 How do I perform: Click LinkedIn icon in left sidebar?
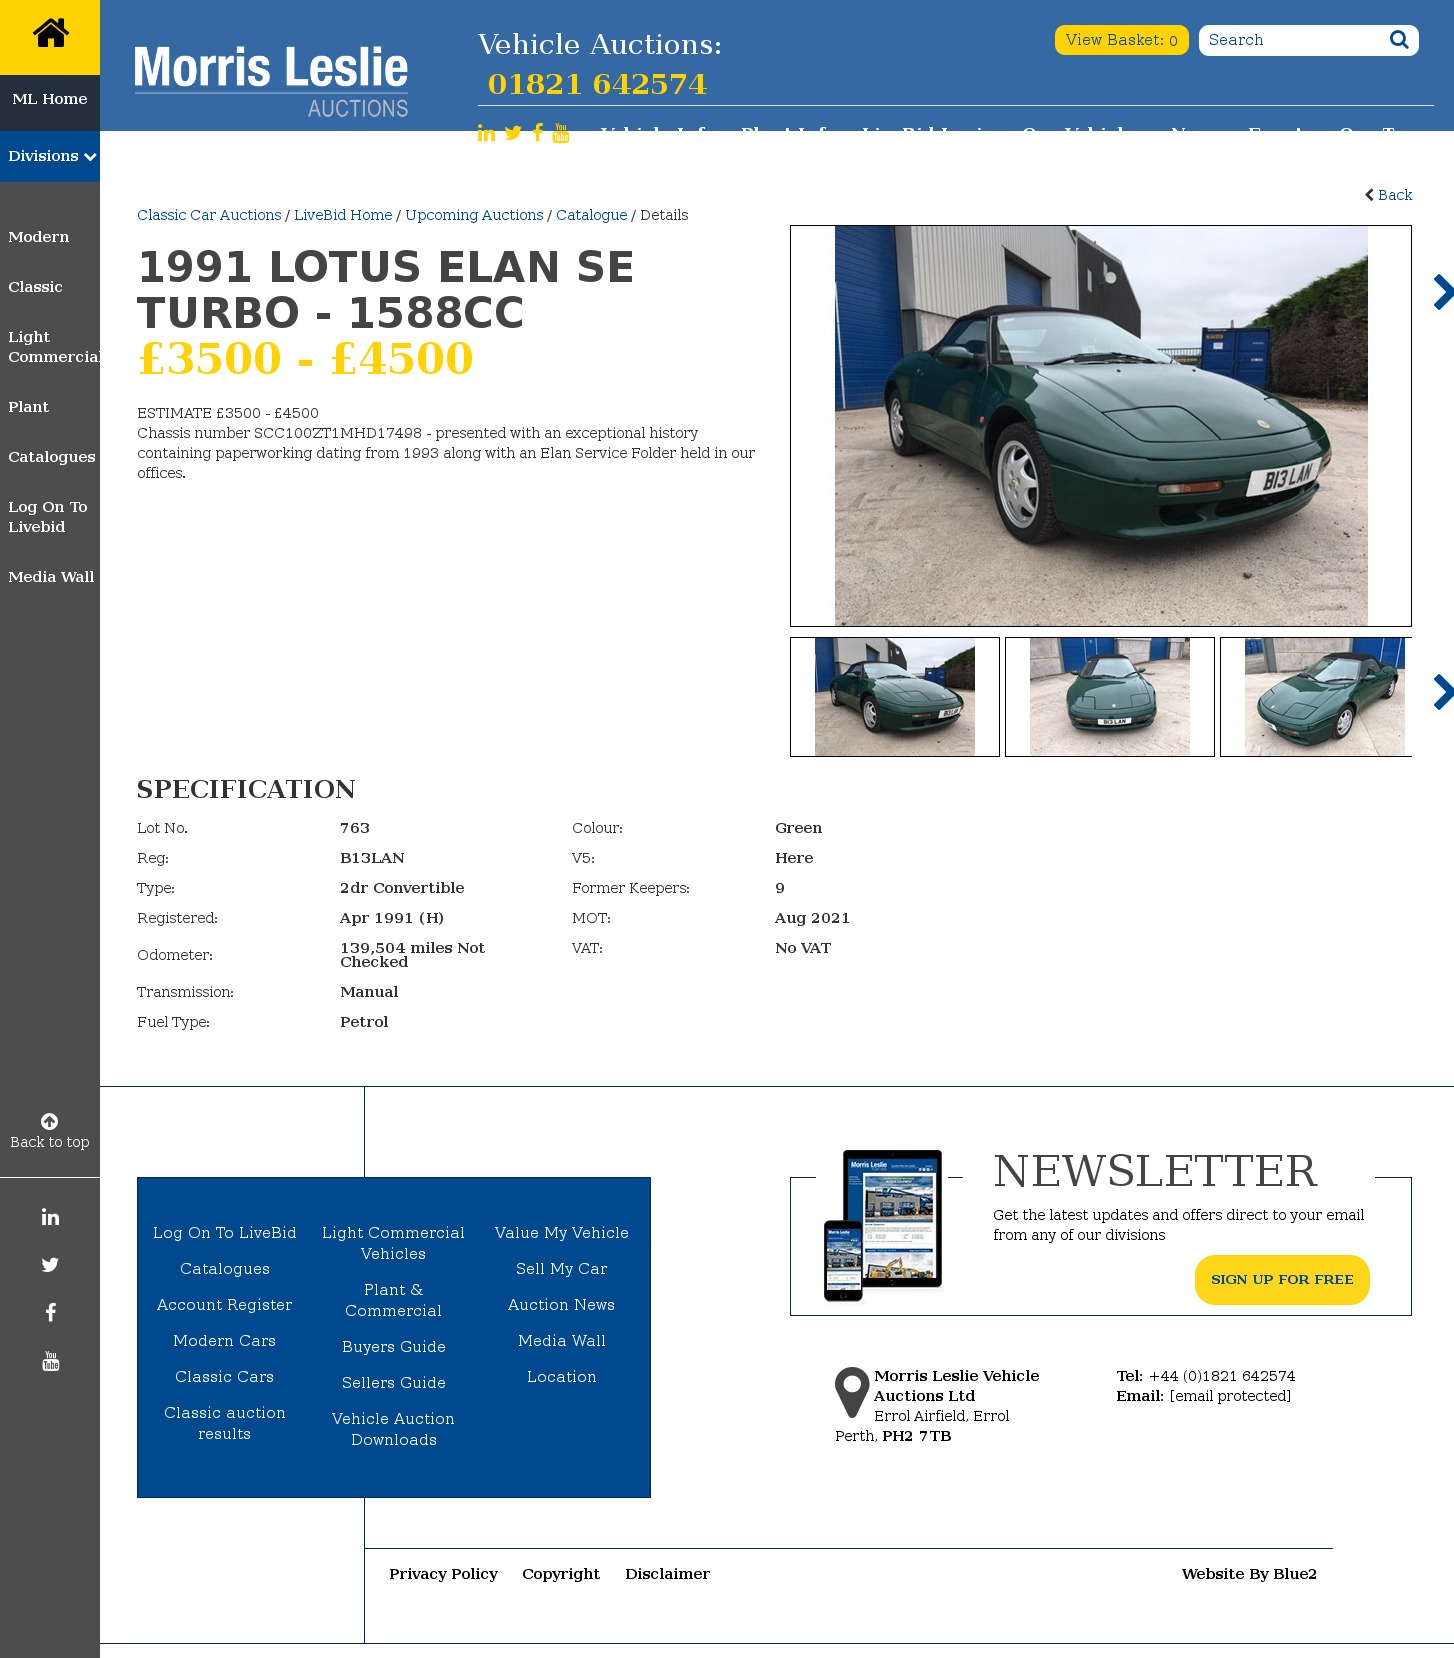[x=50, y=1217]
